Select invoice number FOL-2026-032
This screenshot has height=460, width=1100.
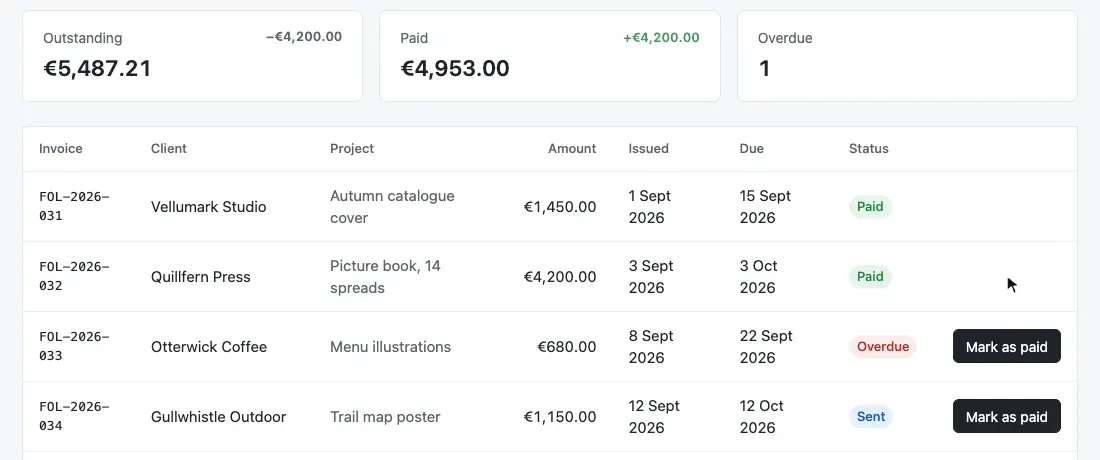tap(74, 276)
